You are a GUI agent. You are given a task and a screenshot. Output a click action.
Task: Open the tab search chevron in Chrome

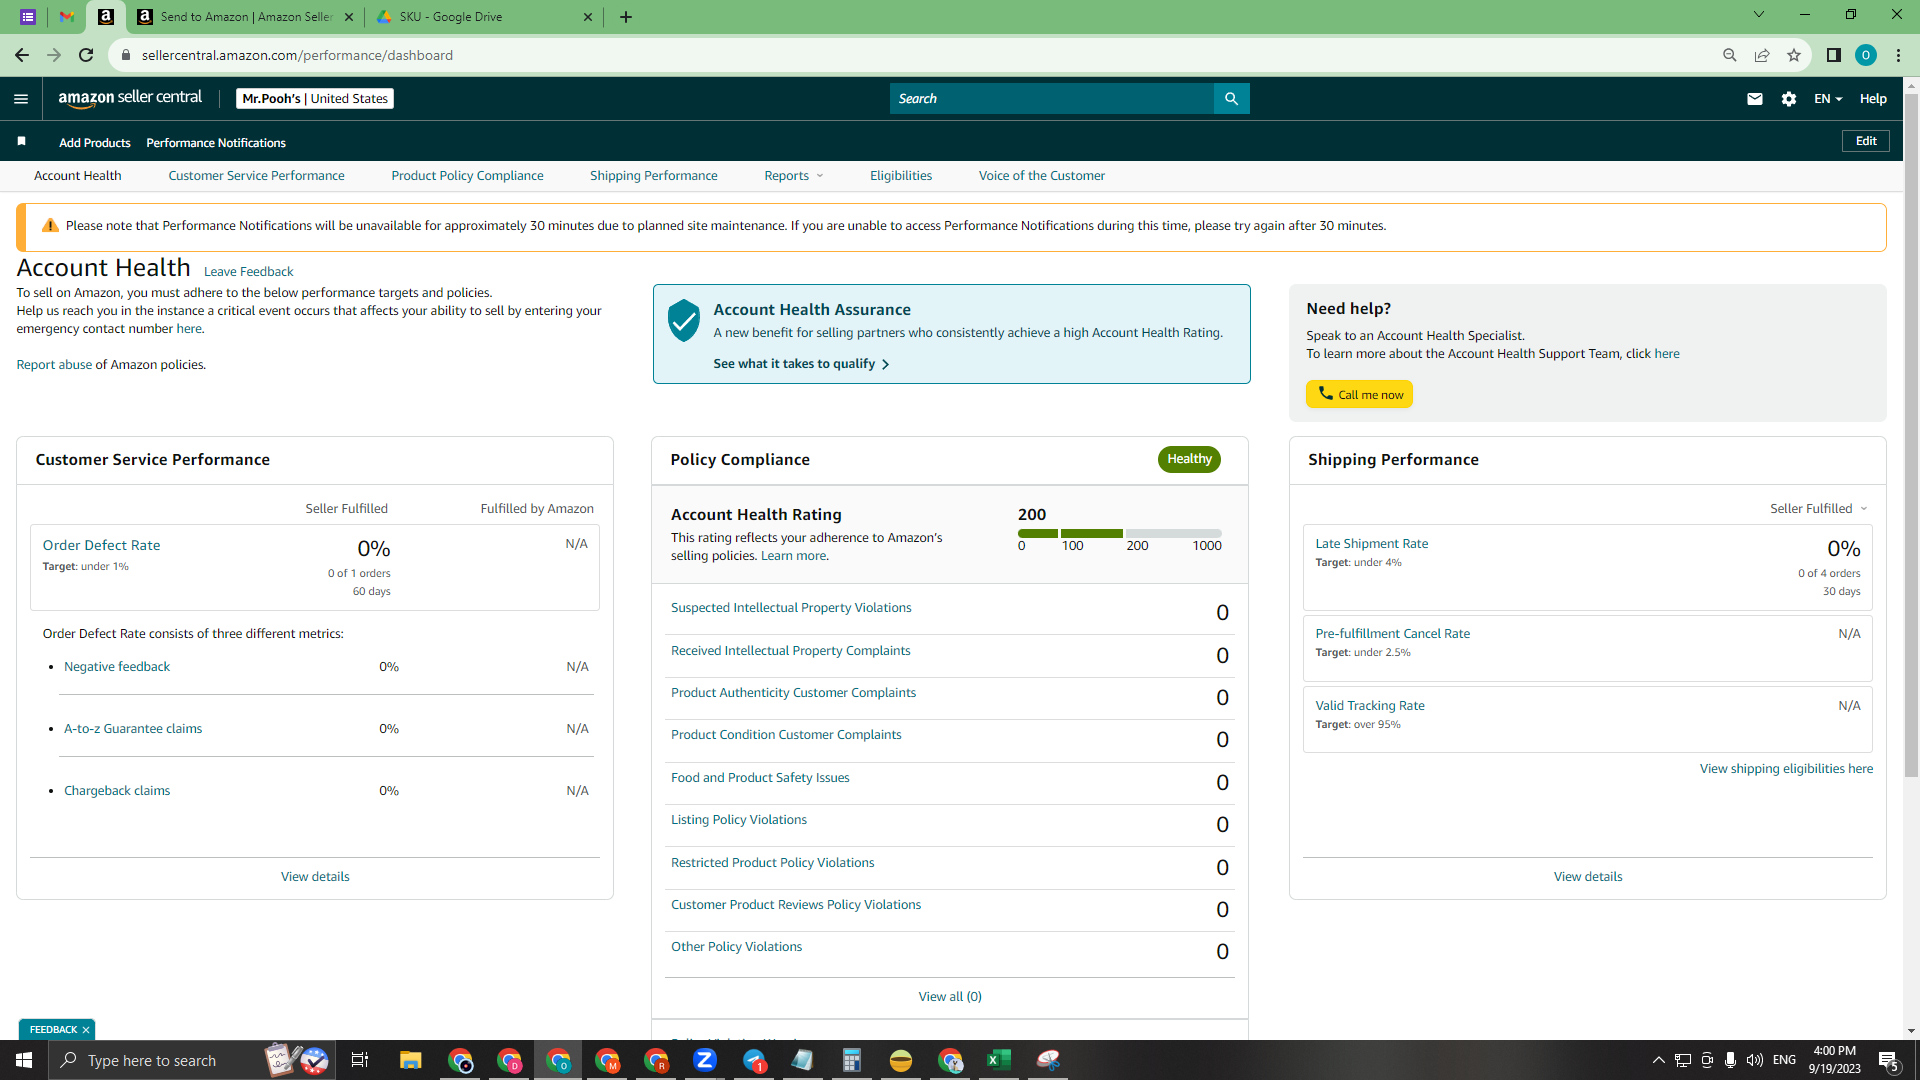tap(1758, 15)
